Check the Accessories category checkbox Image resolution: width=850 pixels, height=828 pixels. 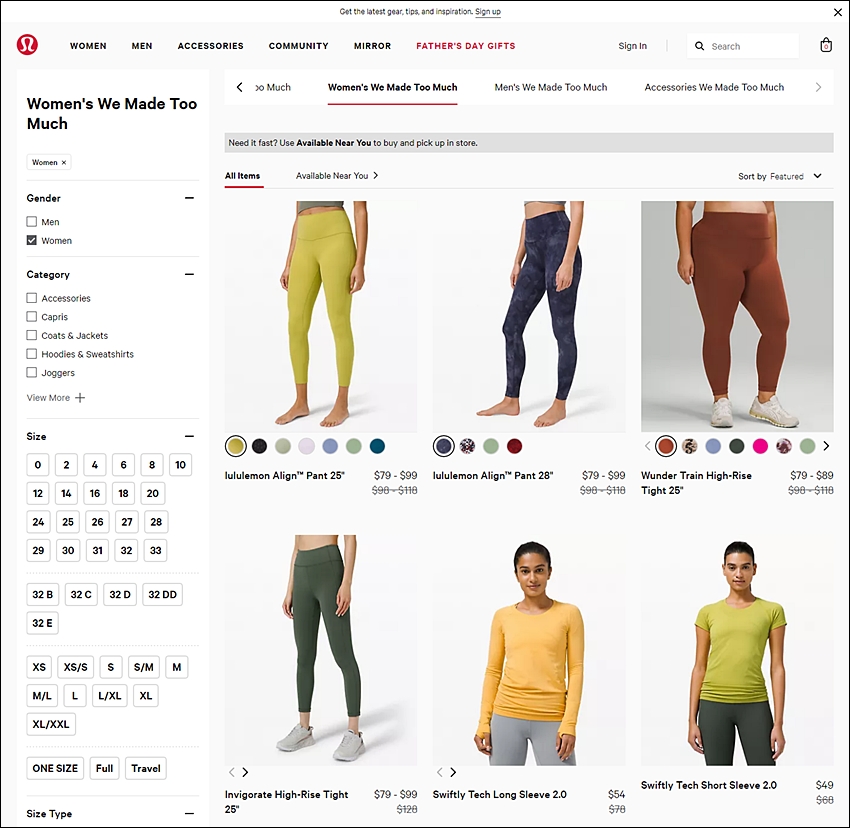coord(31,298)
